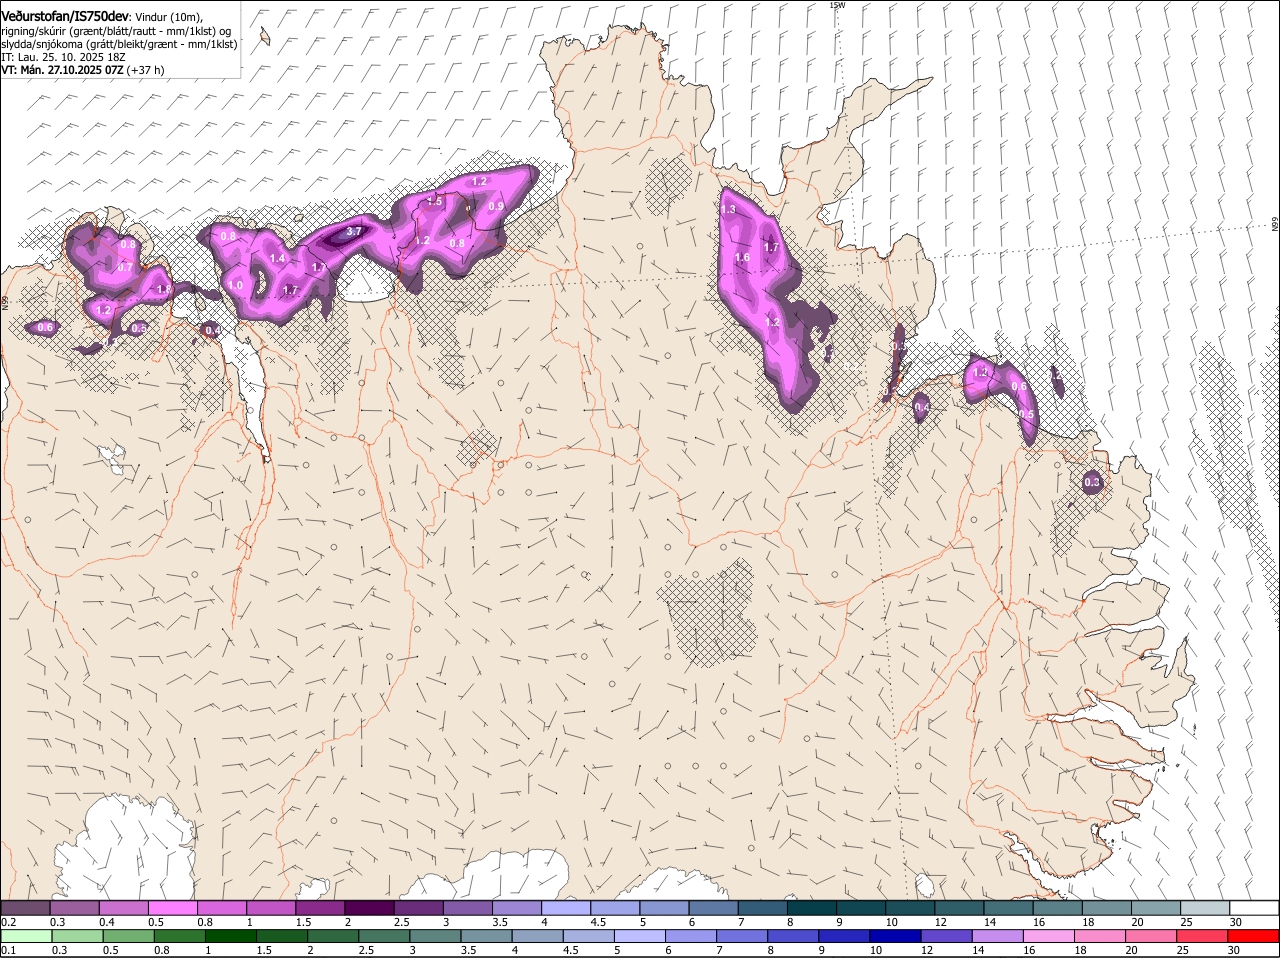Click the VT: Mán. 27.10.2025 07Z valid time
1280x958 pixels.
[63, 70]
